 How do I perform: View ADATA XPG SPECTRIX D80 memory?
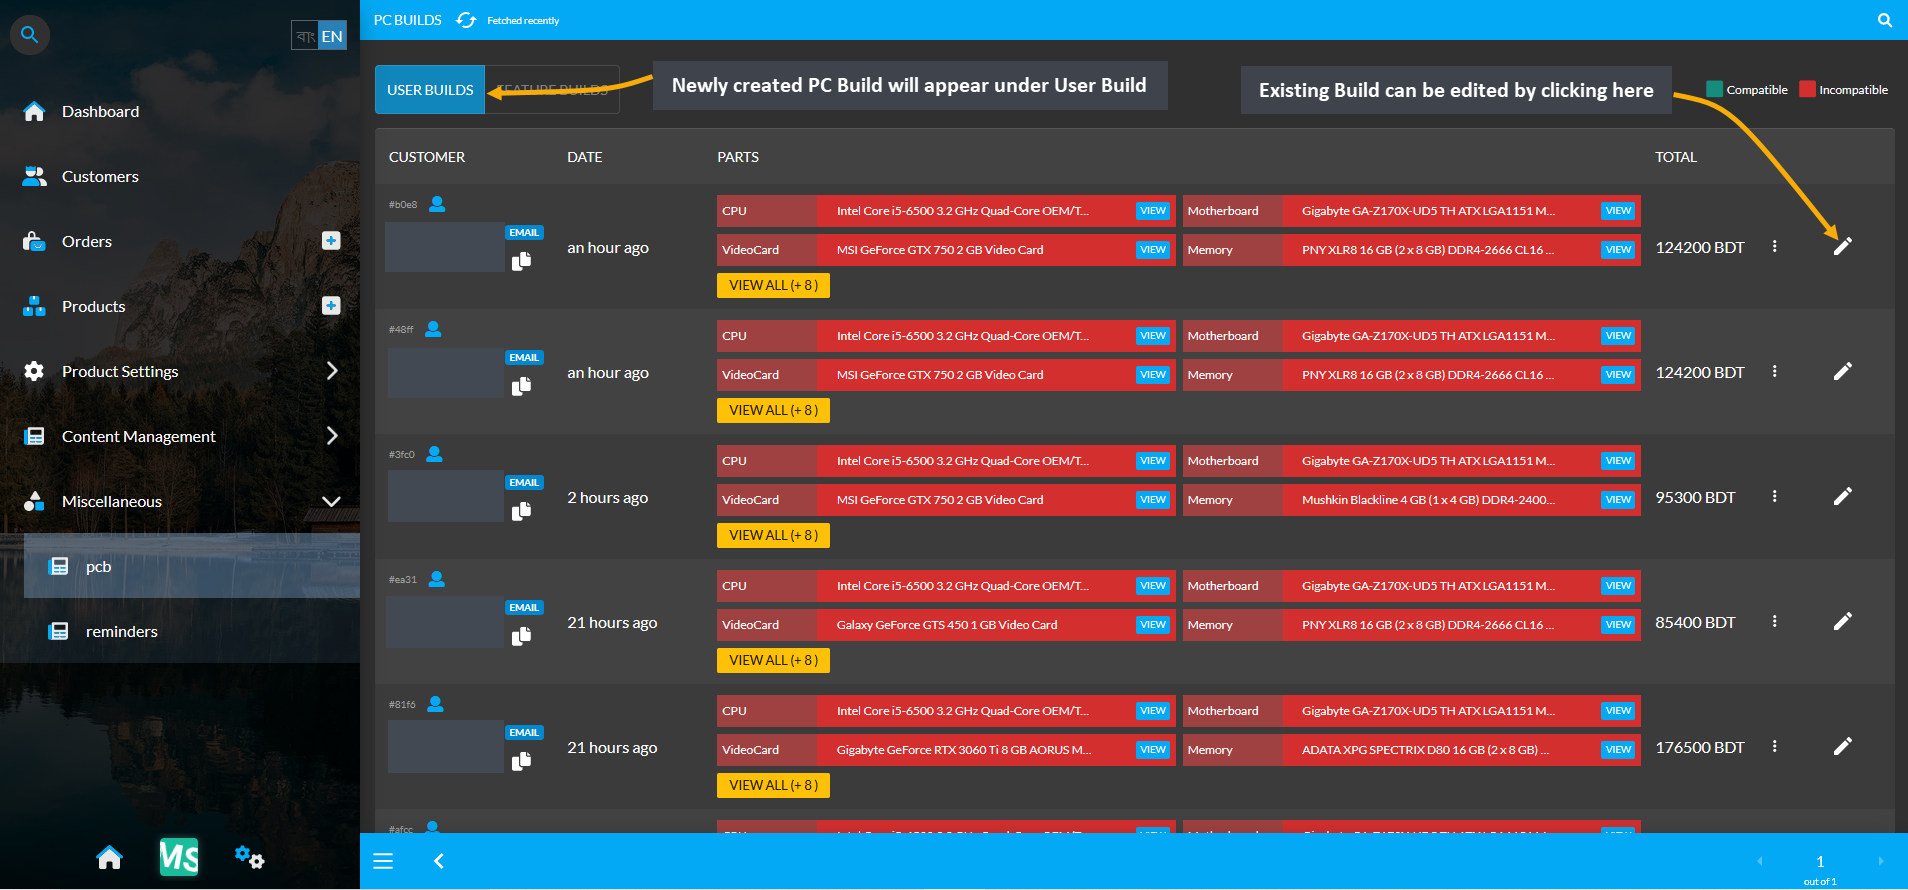[1618, 750]
